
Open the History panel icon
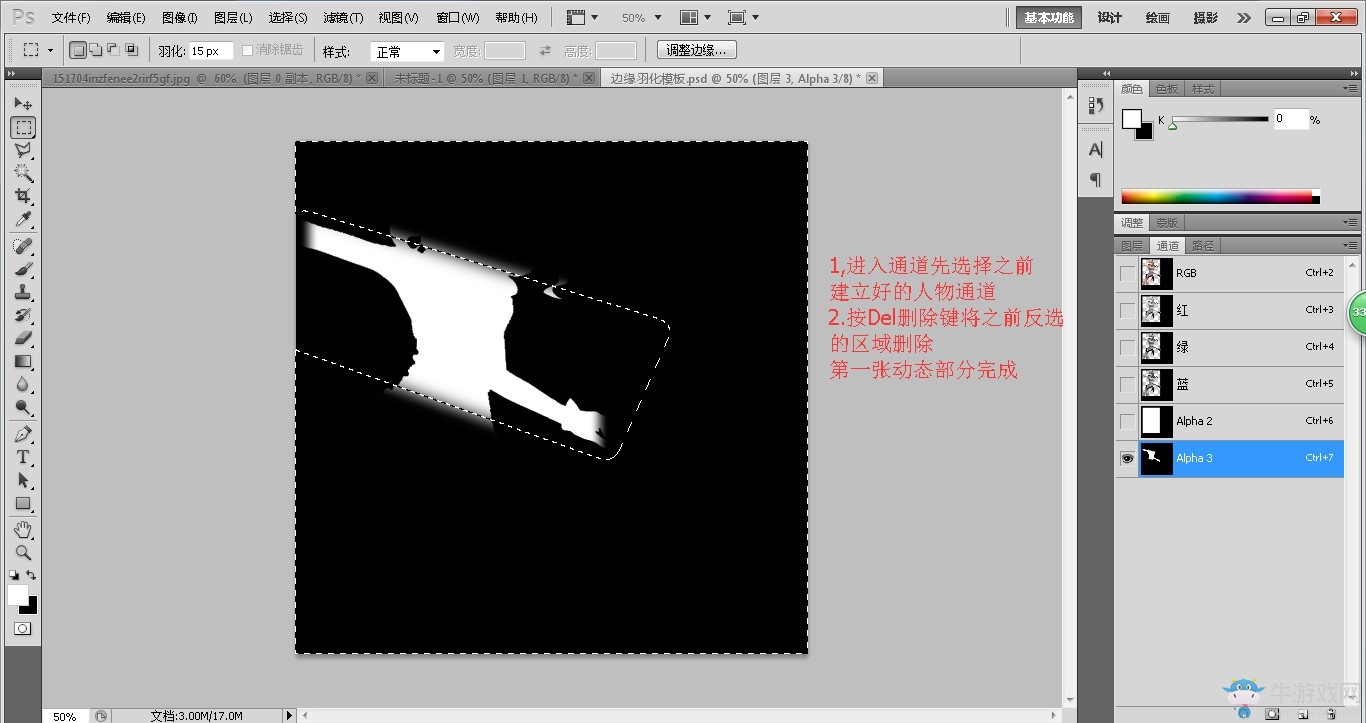coord(1096,105)
